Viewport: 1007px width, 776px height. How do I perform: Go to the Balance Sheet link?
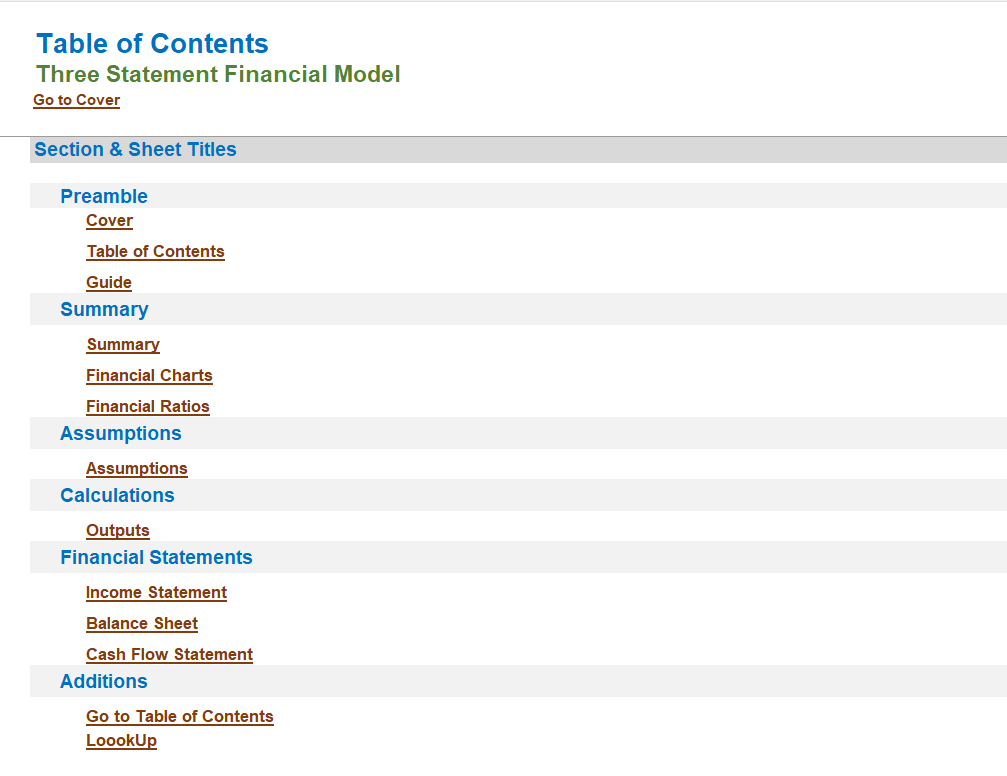click(142, 623)
